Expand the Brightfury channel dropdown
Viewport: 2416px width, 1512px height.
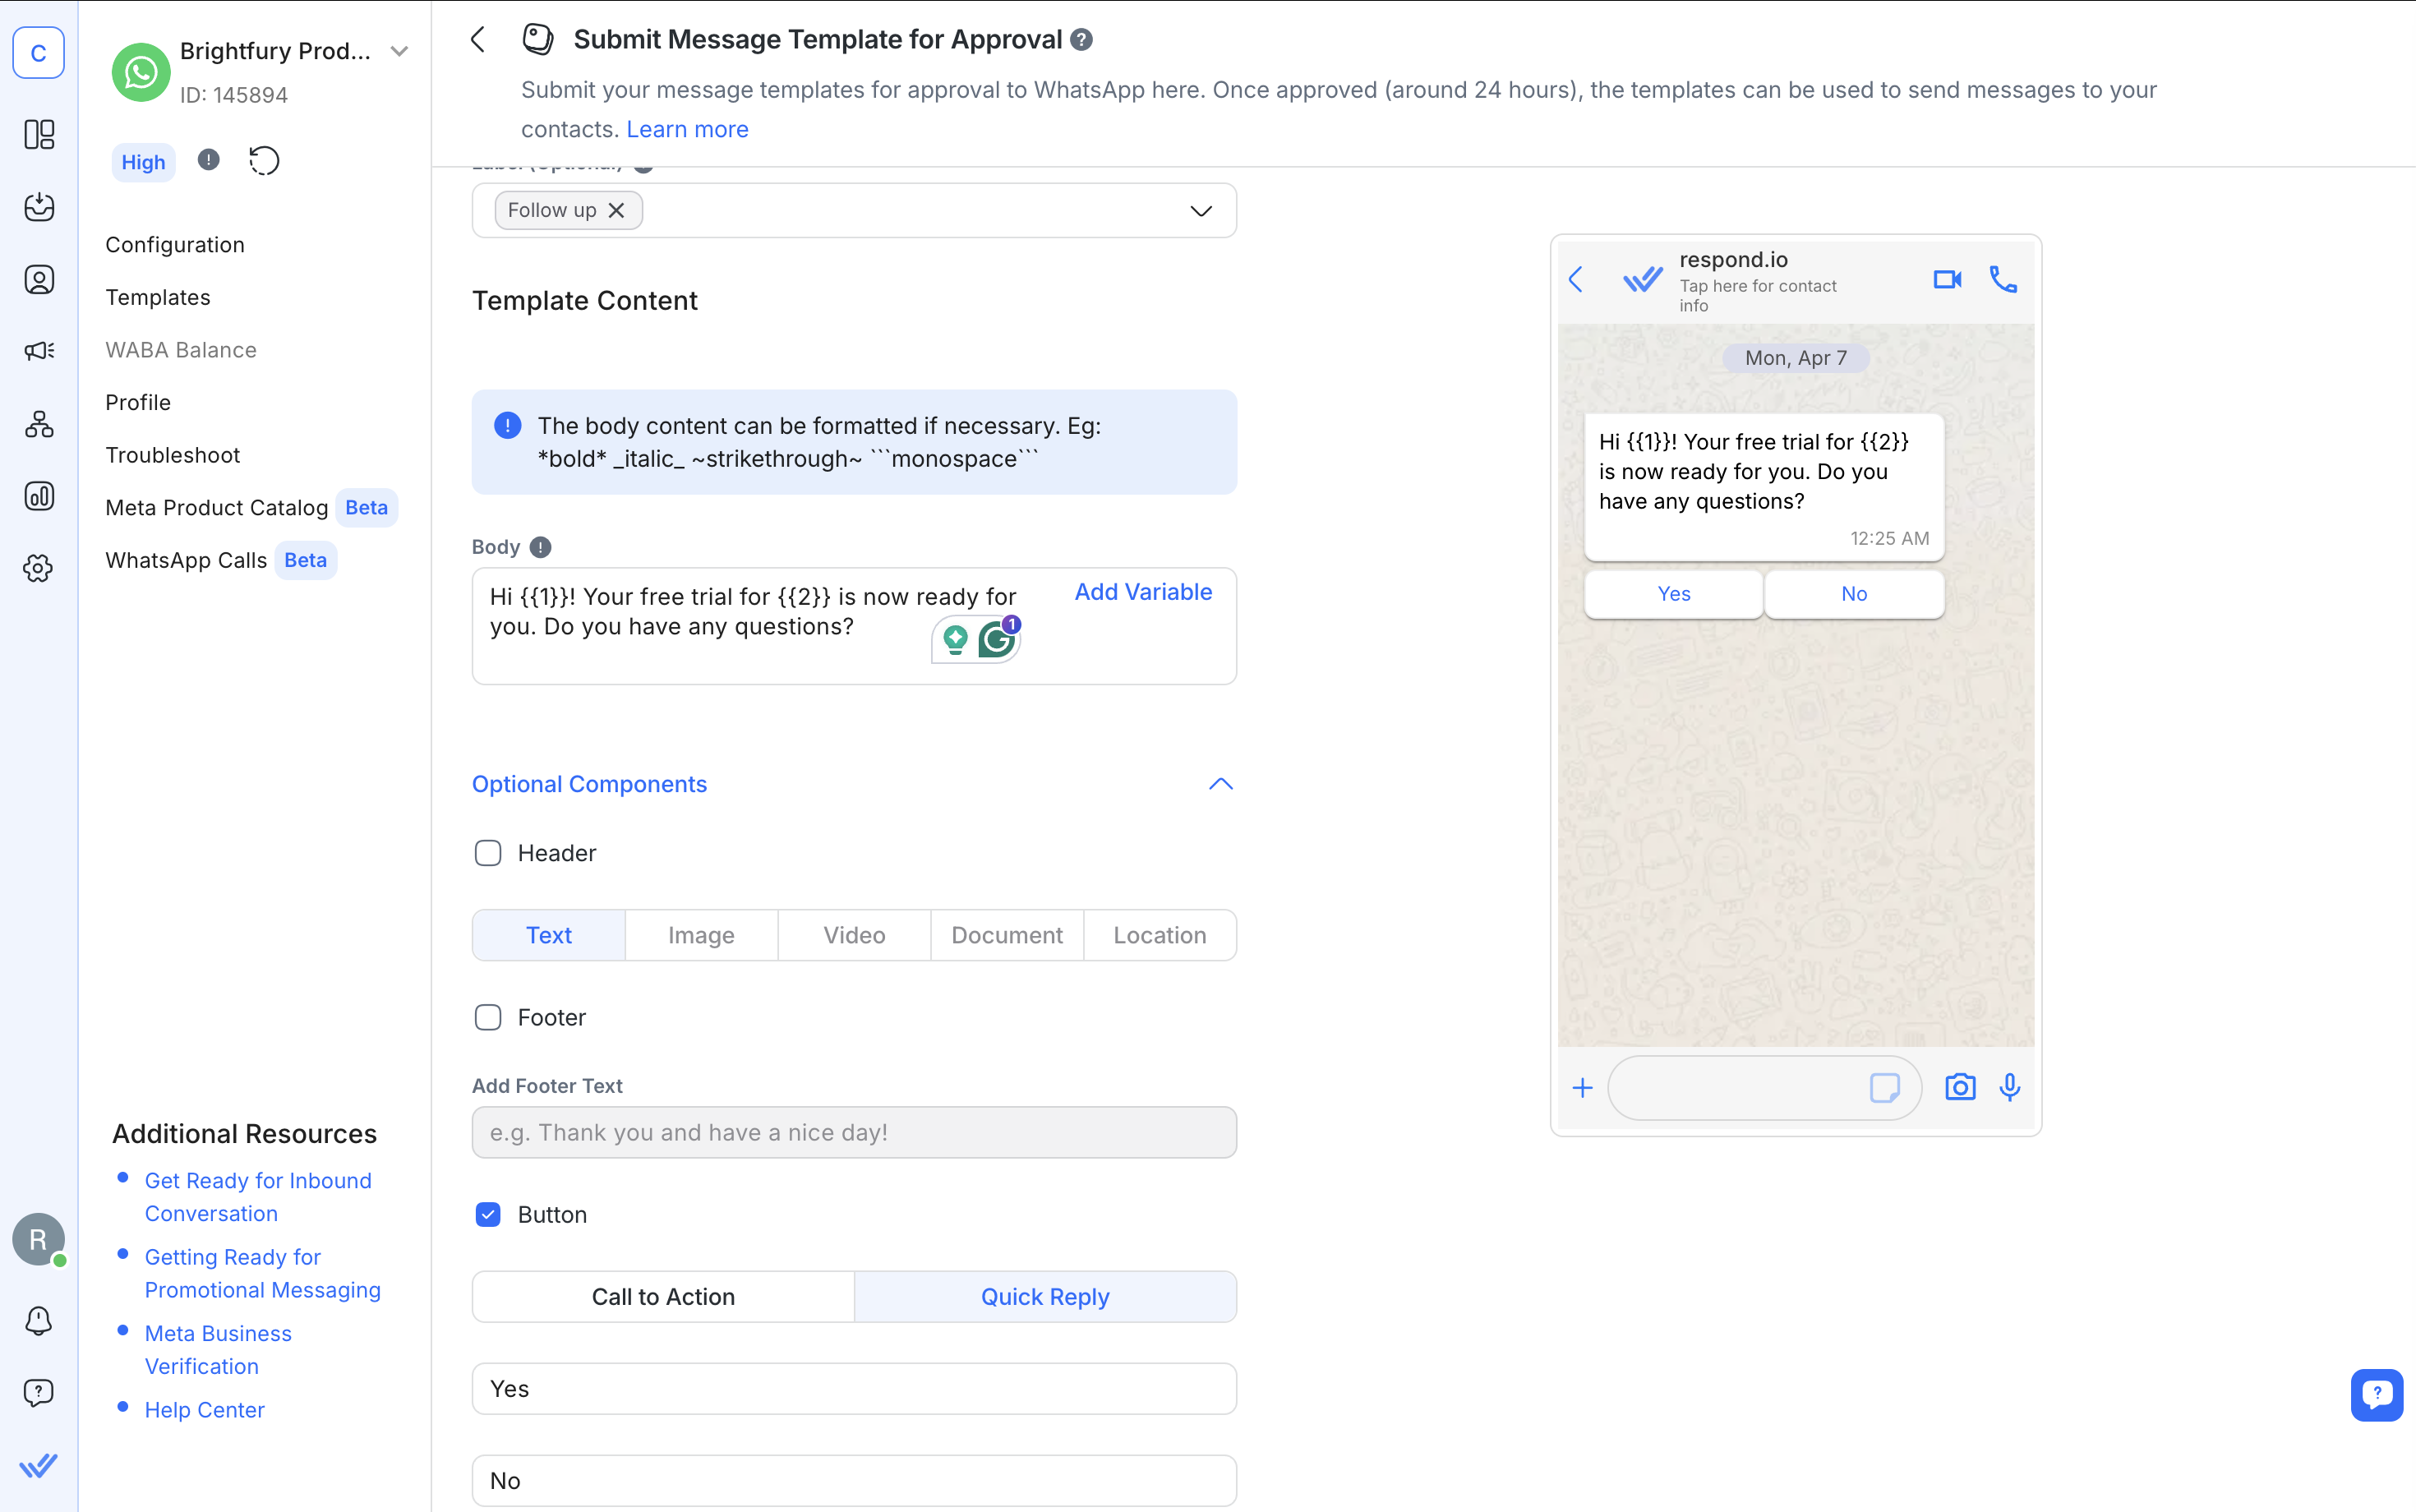coord(399,51)
